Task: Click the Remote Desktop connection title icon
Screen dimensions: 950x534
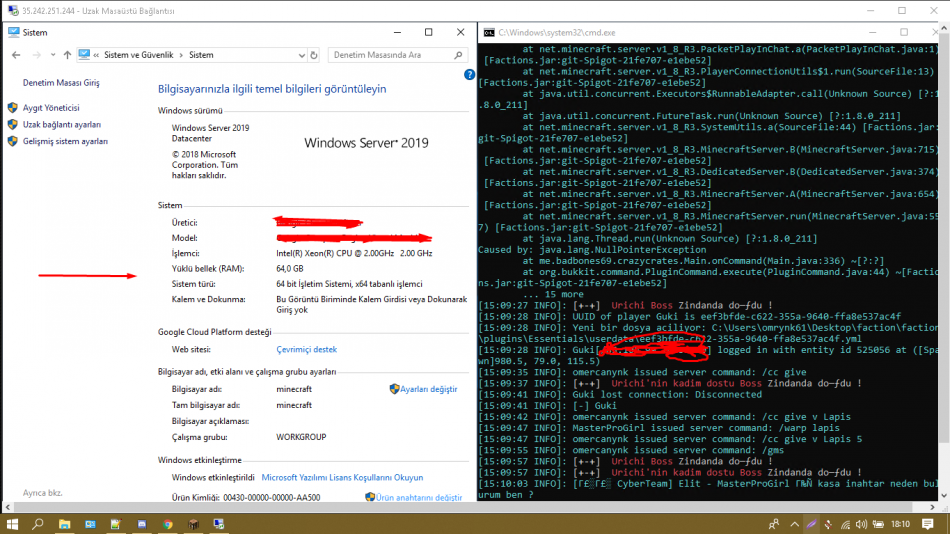Action: pyautogui.click(x=13, y=11)
